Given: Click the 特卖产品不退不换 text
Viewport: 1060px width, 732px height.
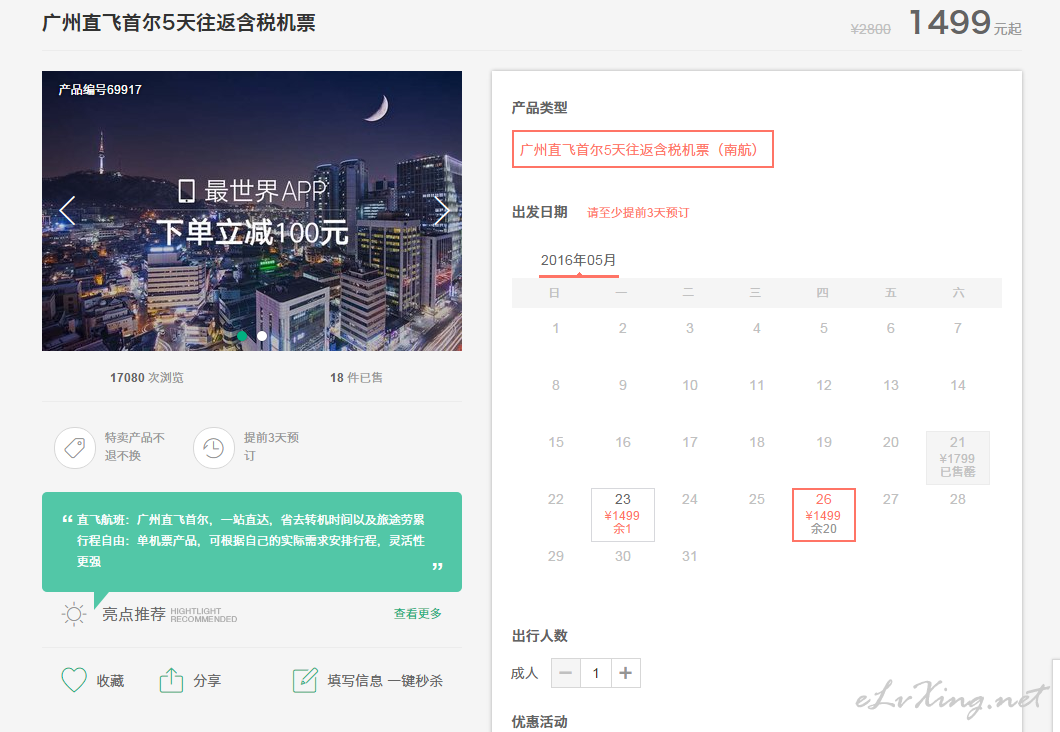Looking at the screenshot, I should point(135,446).
